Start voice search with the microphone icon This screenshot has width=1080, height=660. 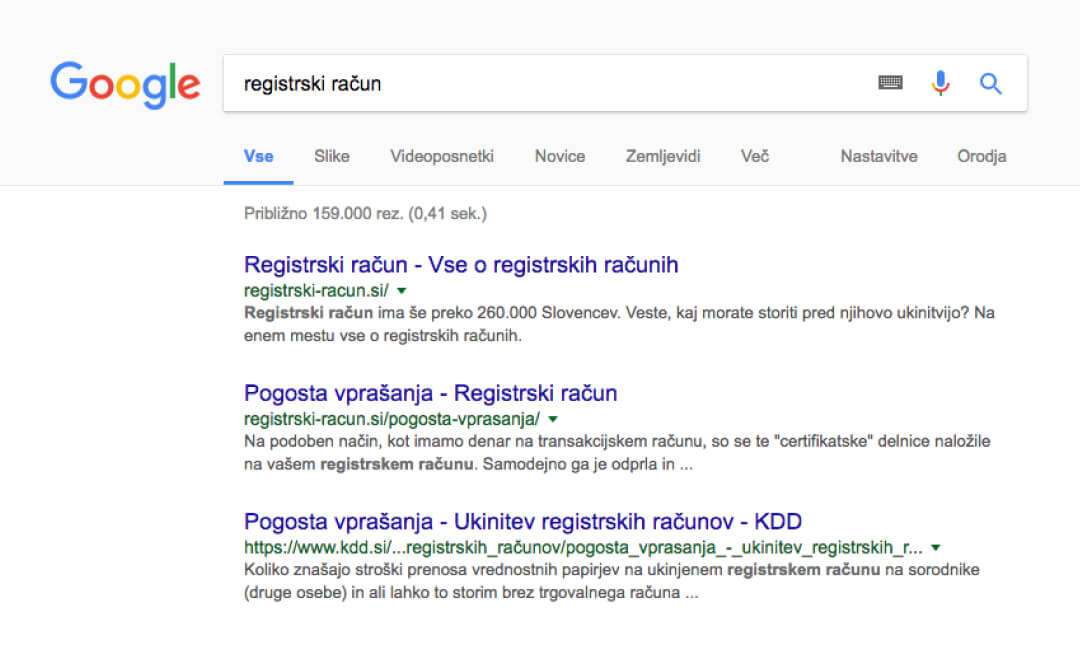point(940,83)
